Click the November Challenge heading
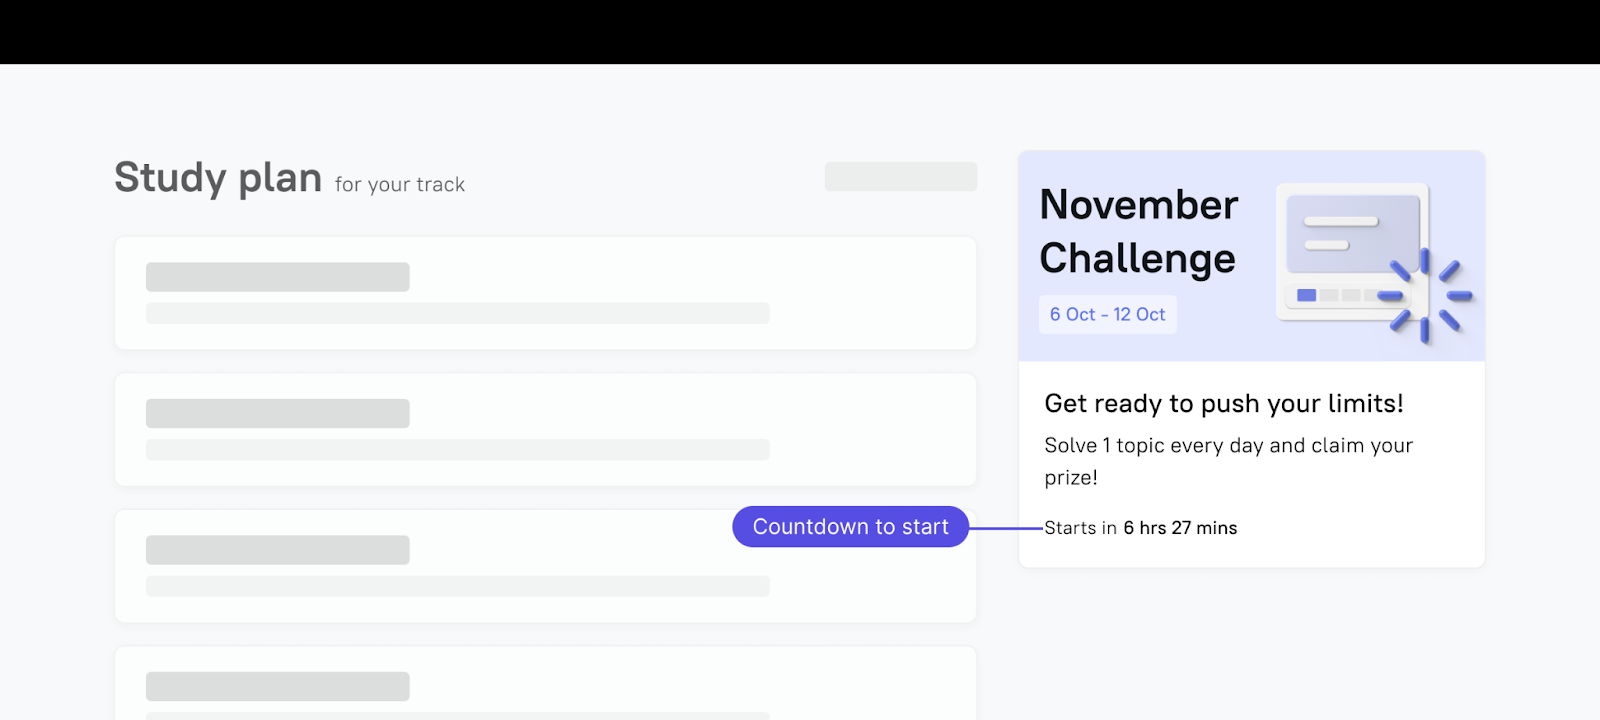The image size is (1600, 720). tap(1139, 231)
